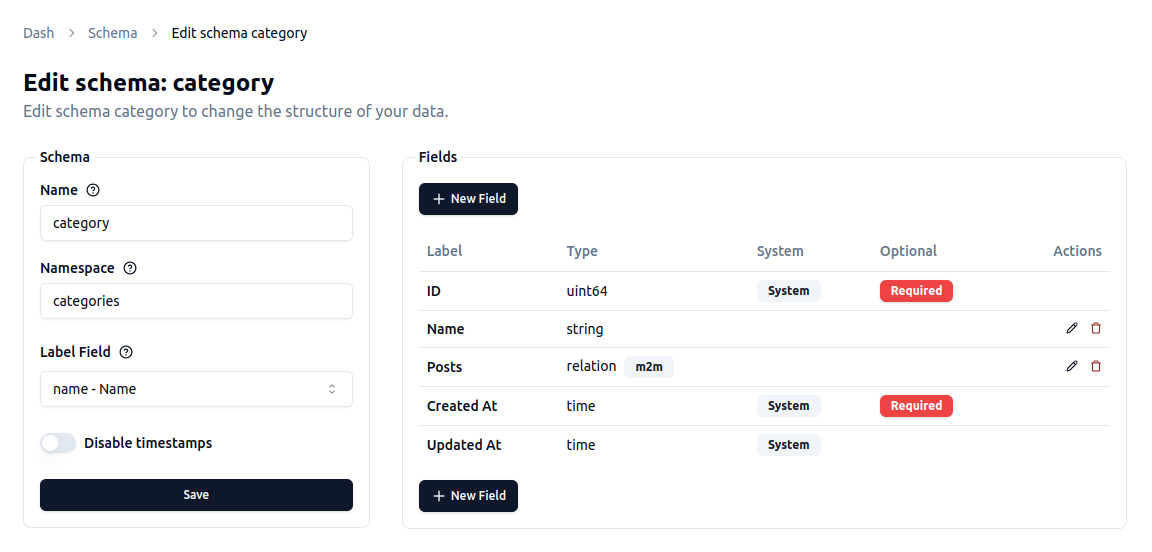Toggle the Disable timestamps switch
The width and height of the screenshot is (1152, 552).
tap(58, 443)
